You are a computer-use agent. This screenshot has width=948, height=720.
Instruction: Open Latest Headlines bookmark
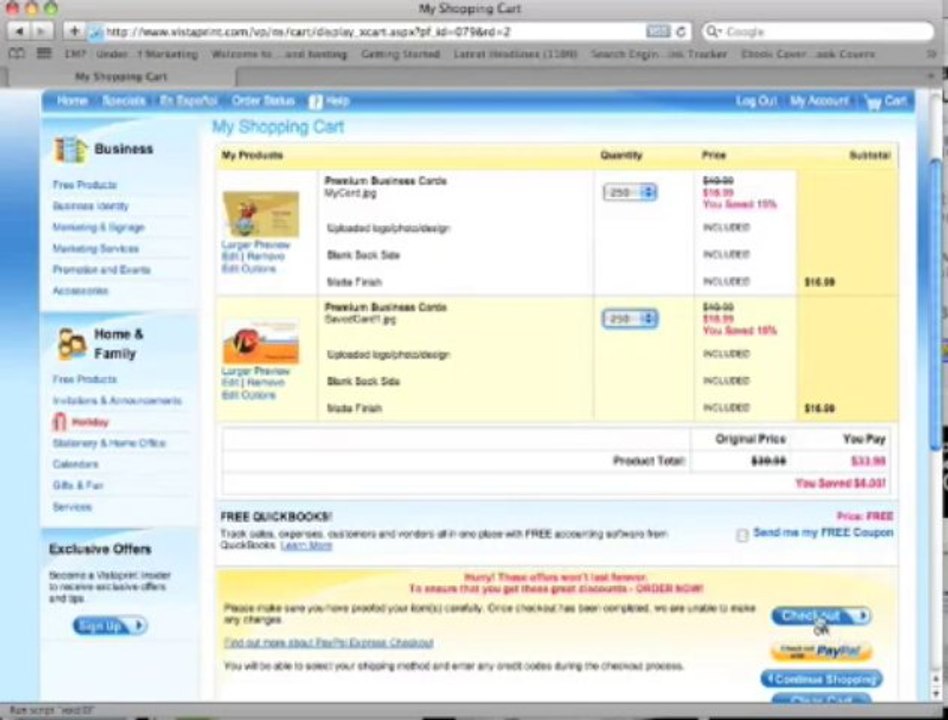[515, 54]
